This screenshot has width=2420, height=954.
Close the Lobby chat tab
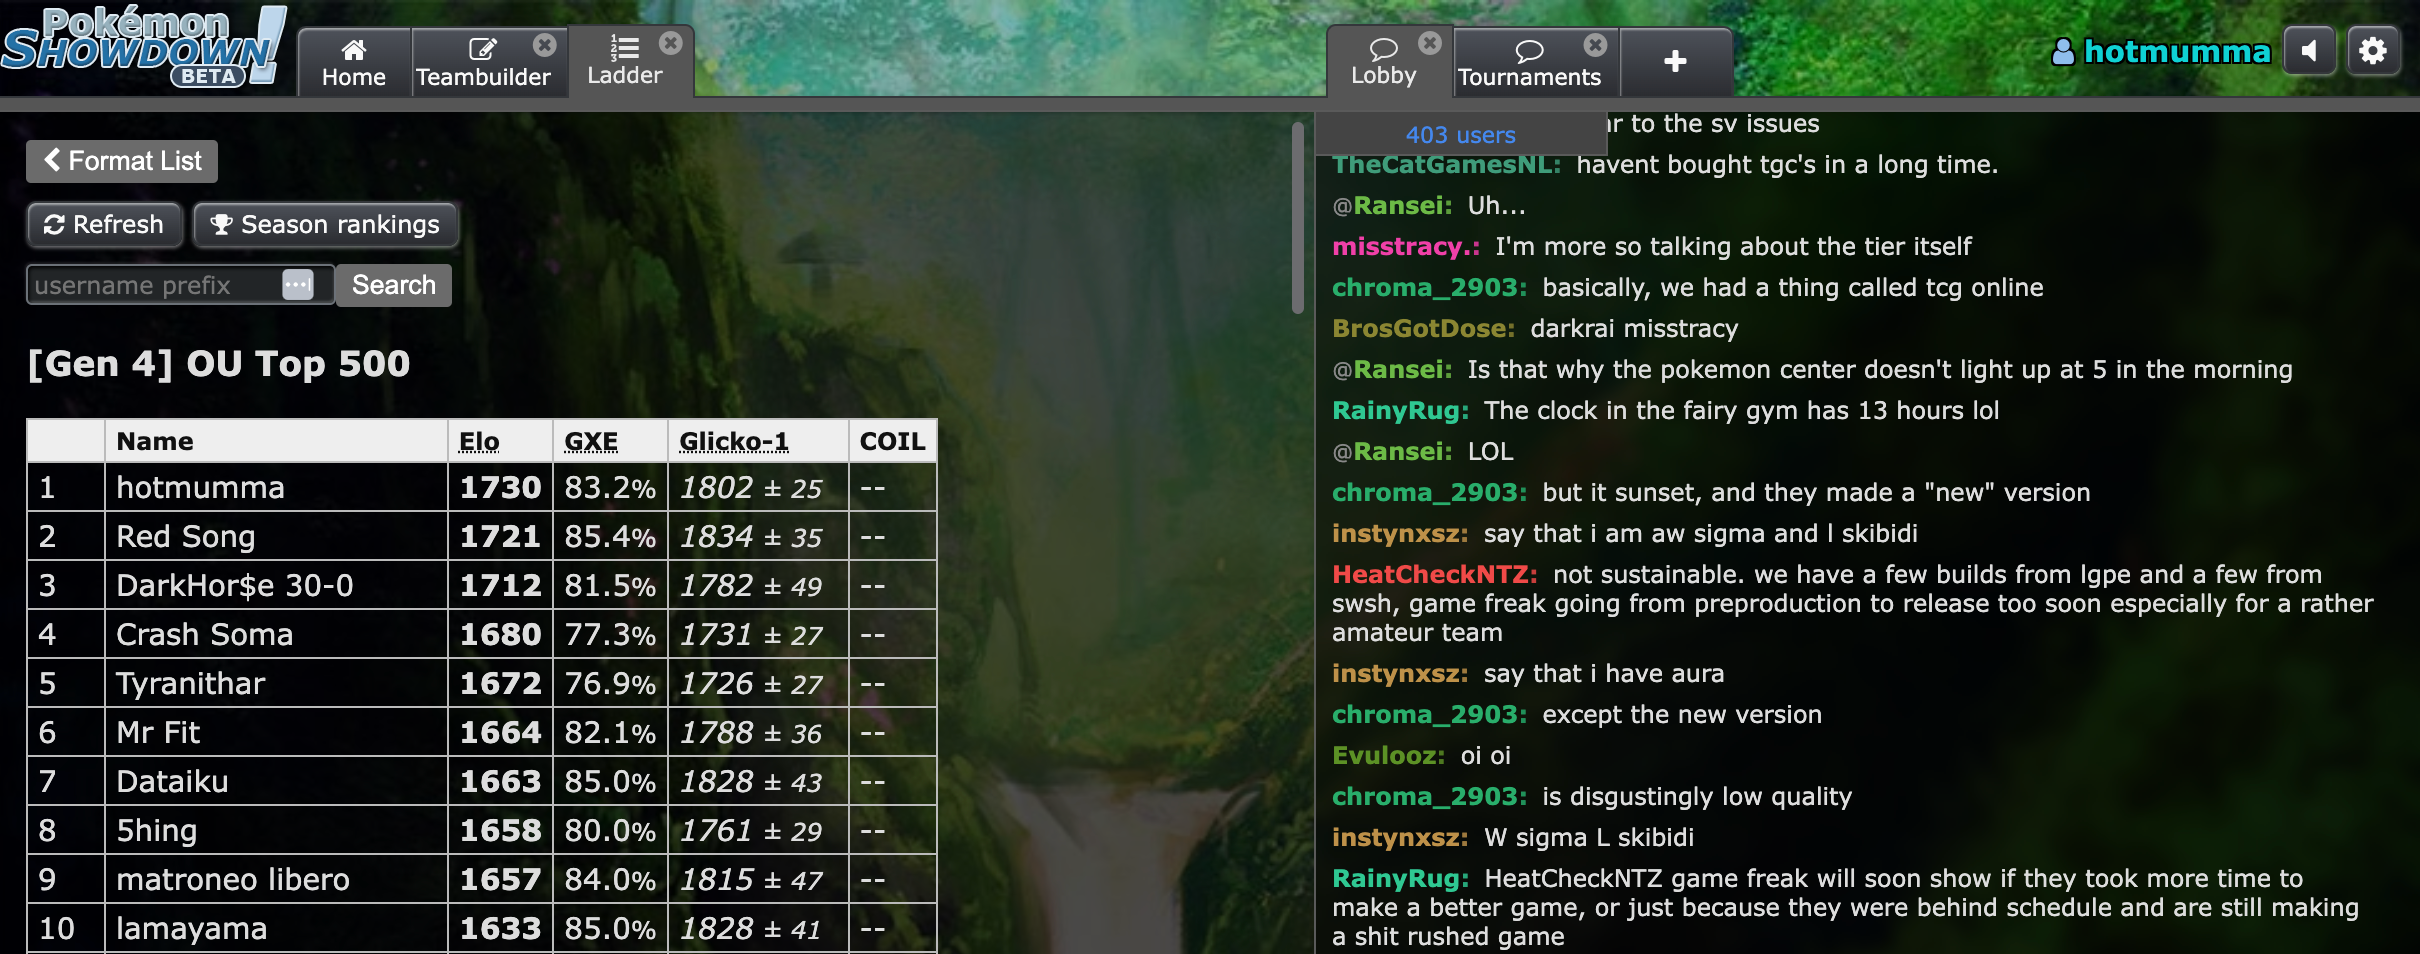coord(1430,43)
